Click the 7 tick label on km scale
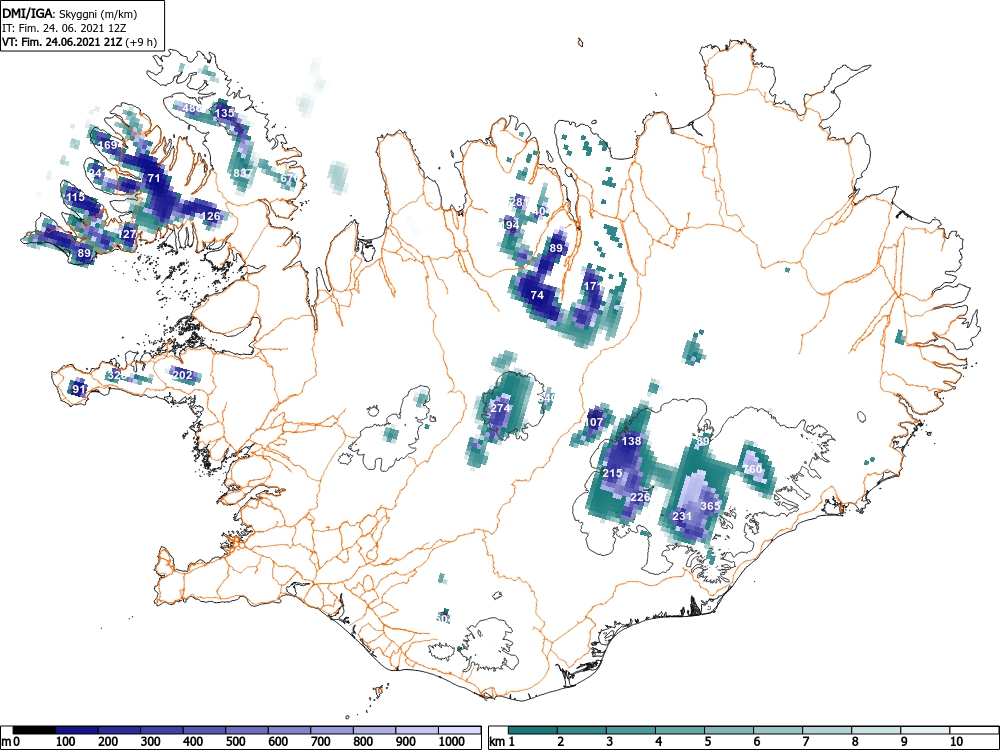Screen dimensions: 1000x750 [805, 742]
